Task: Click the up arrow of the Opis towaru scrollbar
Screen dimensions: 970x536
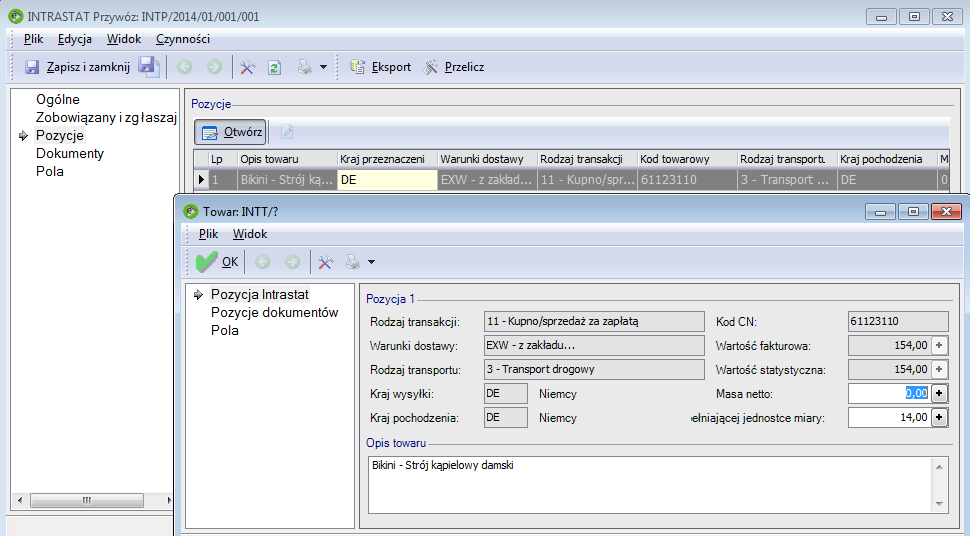Action: click(939, 467)
